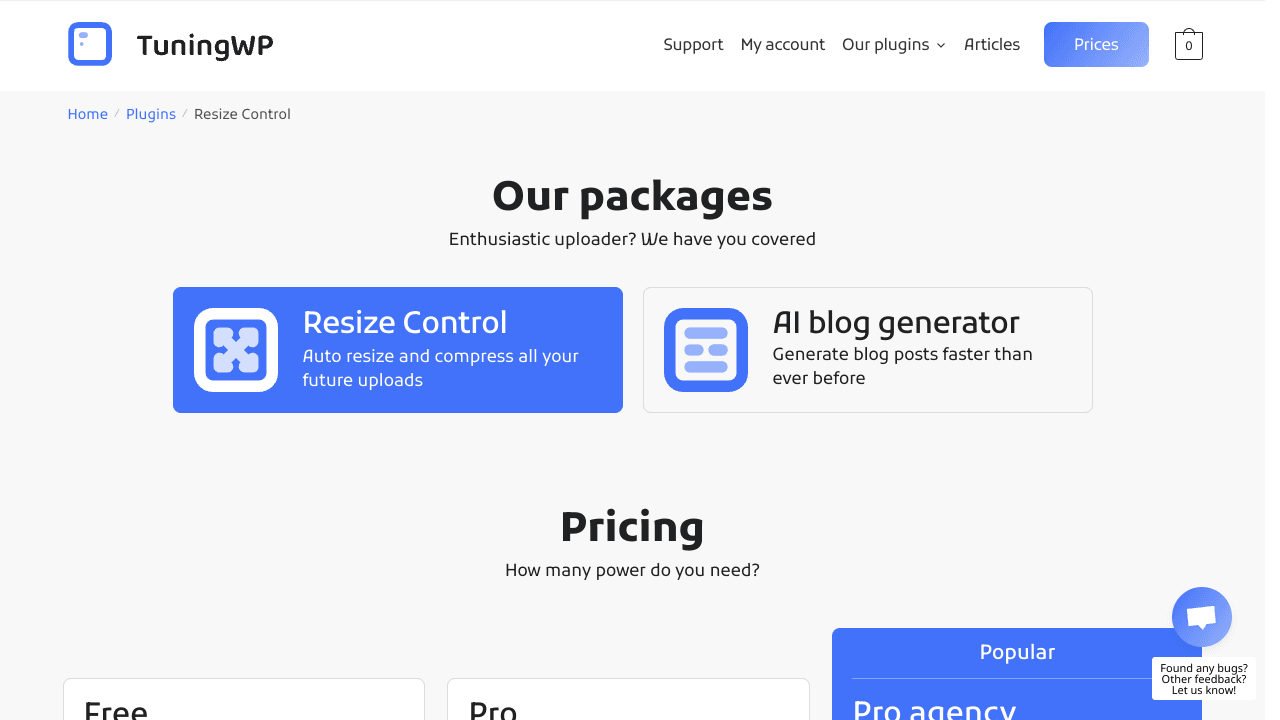The height and width of the screenshot is (720, 1280).
Task: Navigate to Home breadcrumb link
Action: [x=88, y=114]
